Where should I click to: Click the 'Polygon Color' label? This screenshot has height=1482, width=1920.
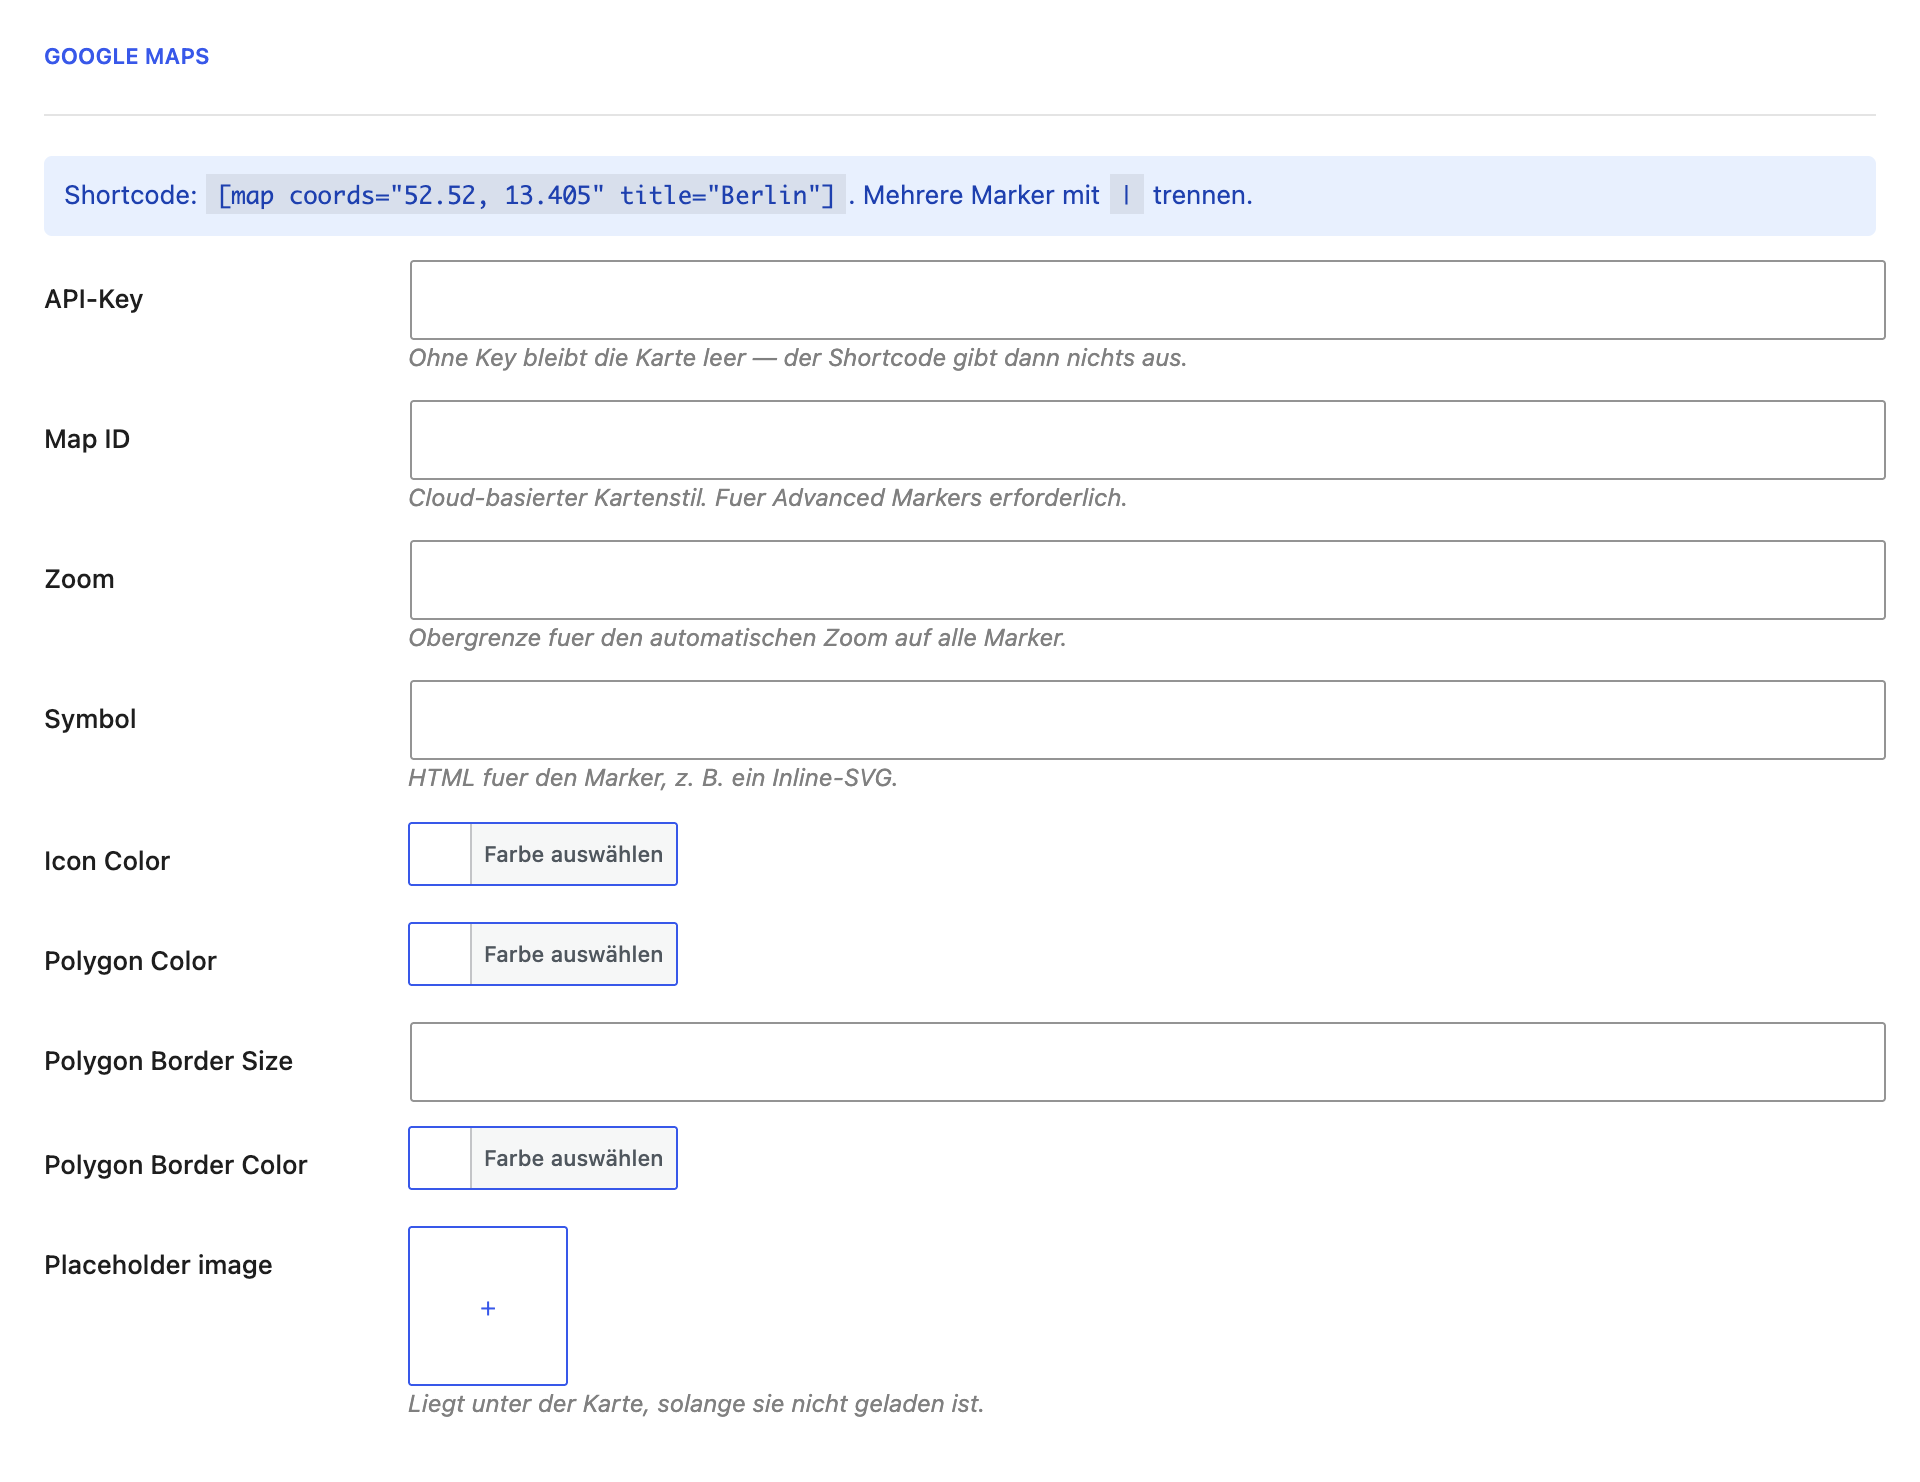(x=130, y=961)
